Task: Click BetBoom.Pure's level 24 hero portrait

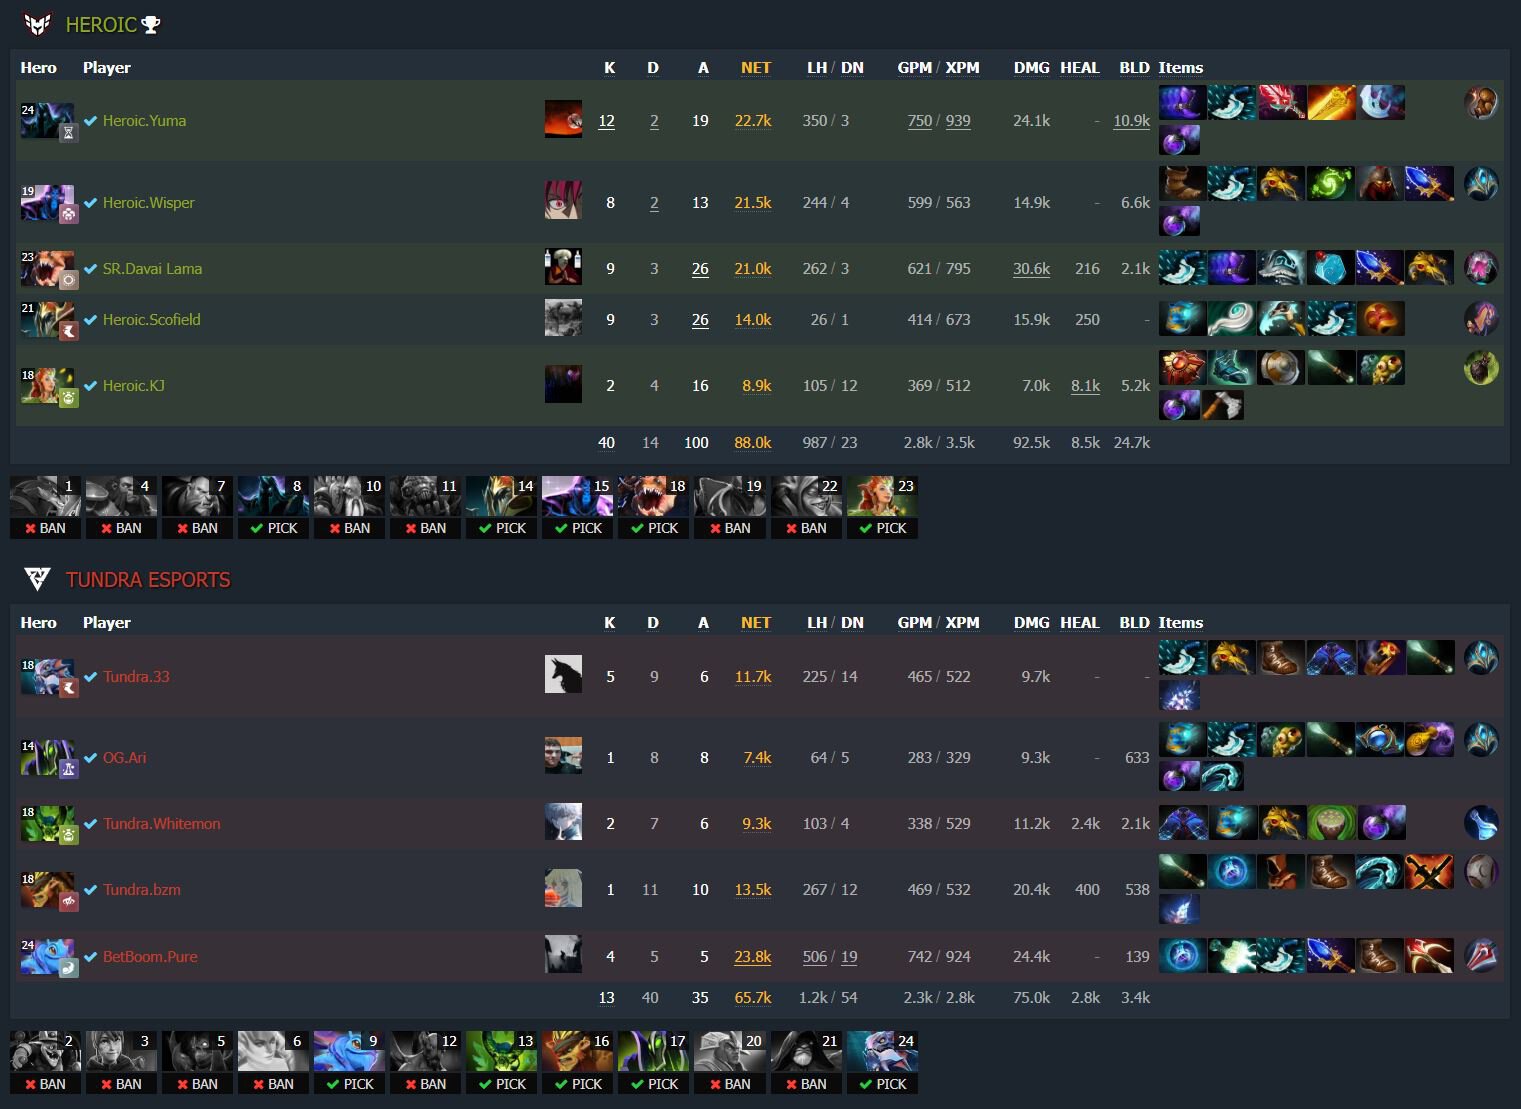Action: (x=48, y=956)
